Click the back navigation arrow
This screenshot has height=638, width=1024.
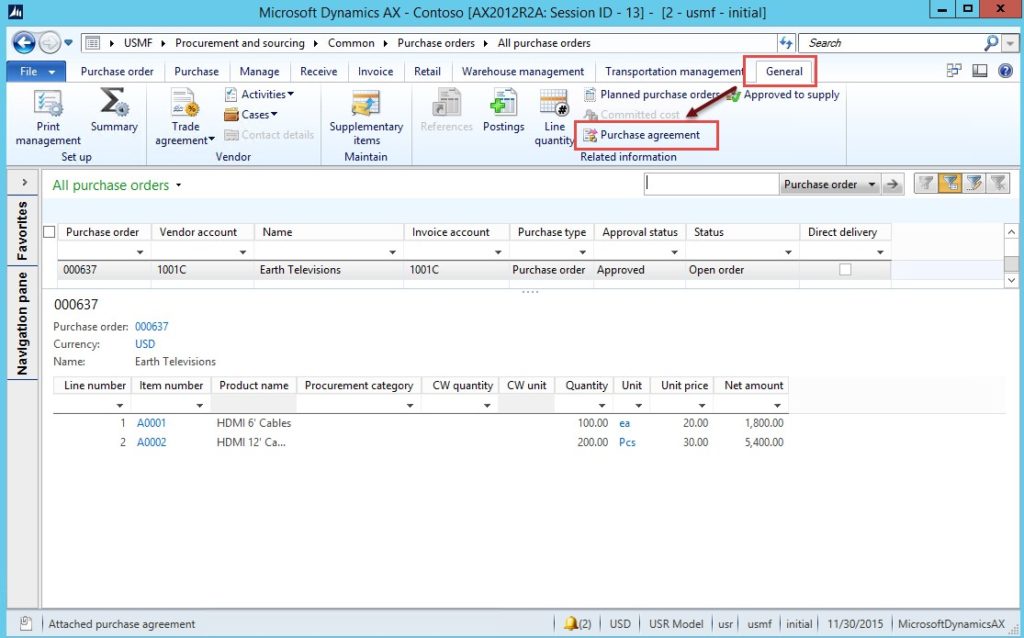24,43
